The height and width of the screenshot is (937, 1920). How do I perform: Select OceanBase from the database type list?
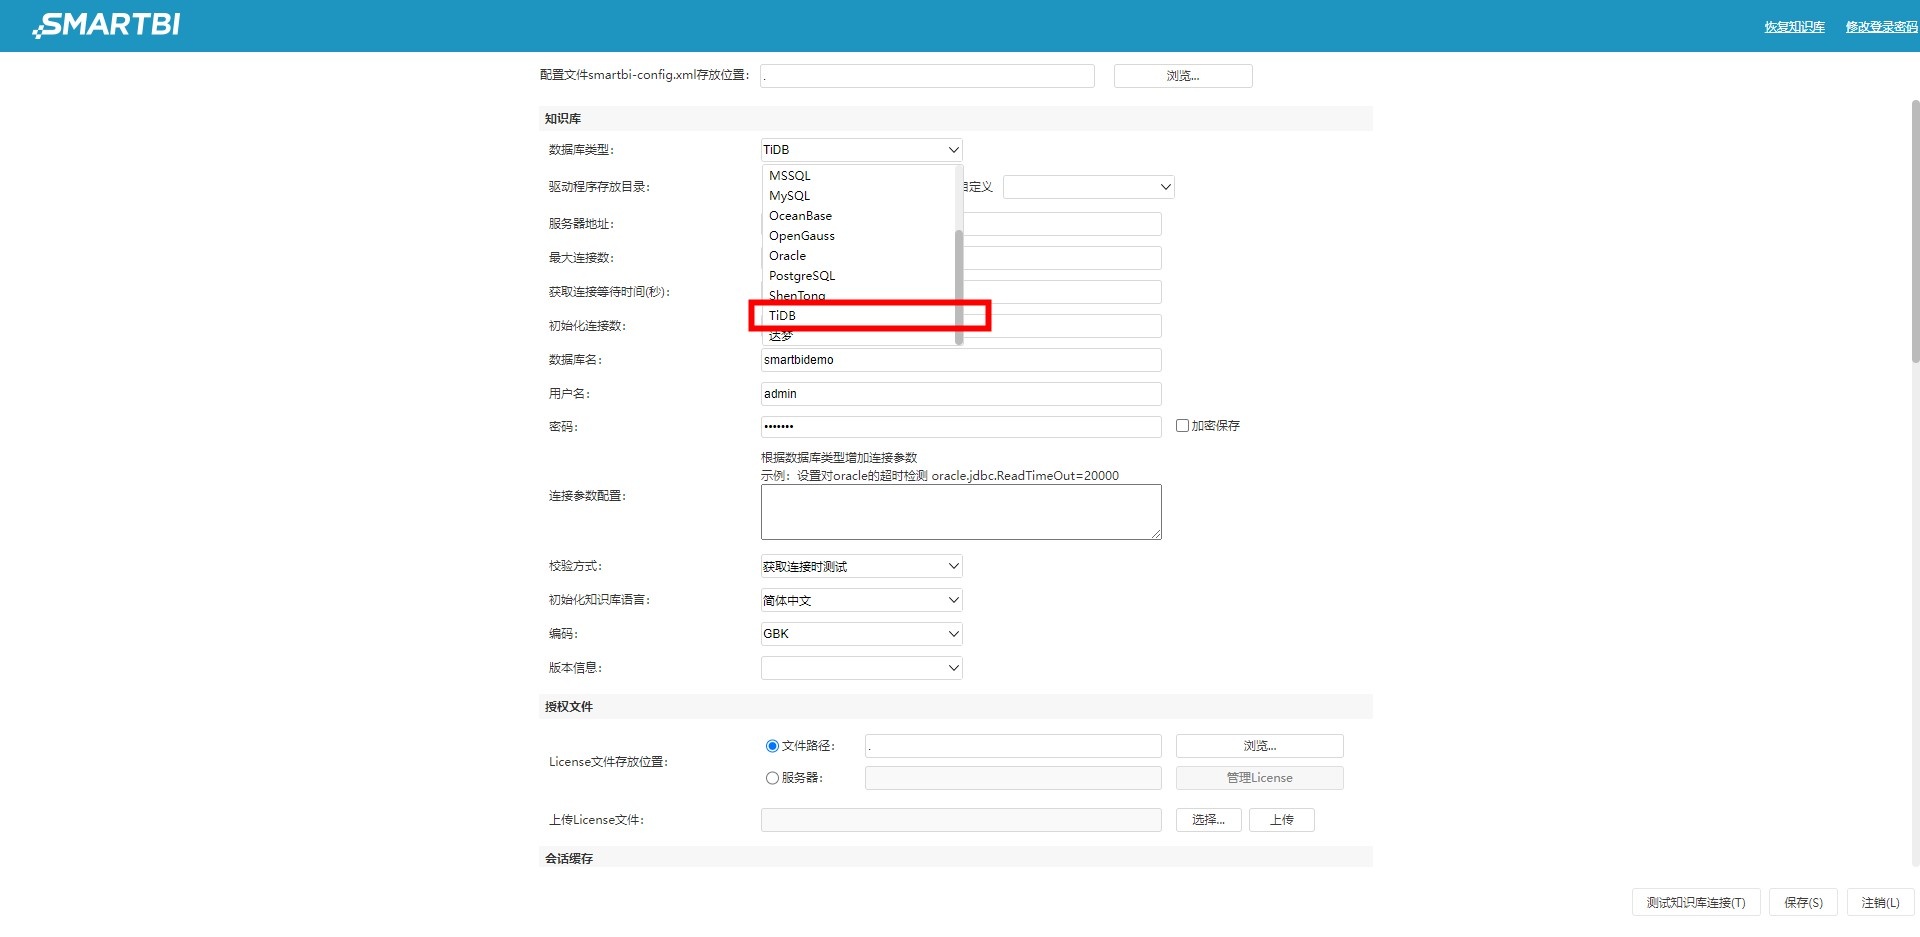click(x=860, y=216)
